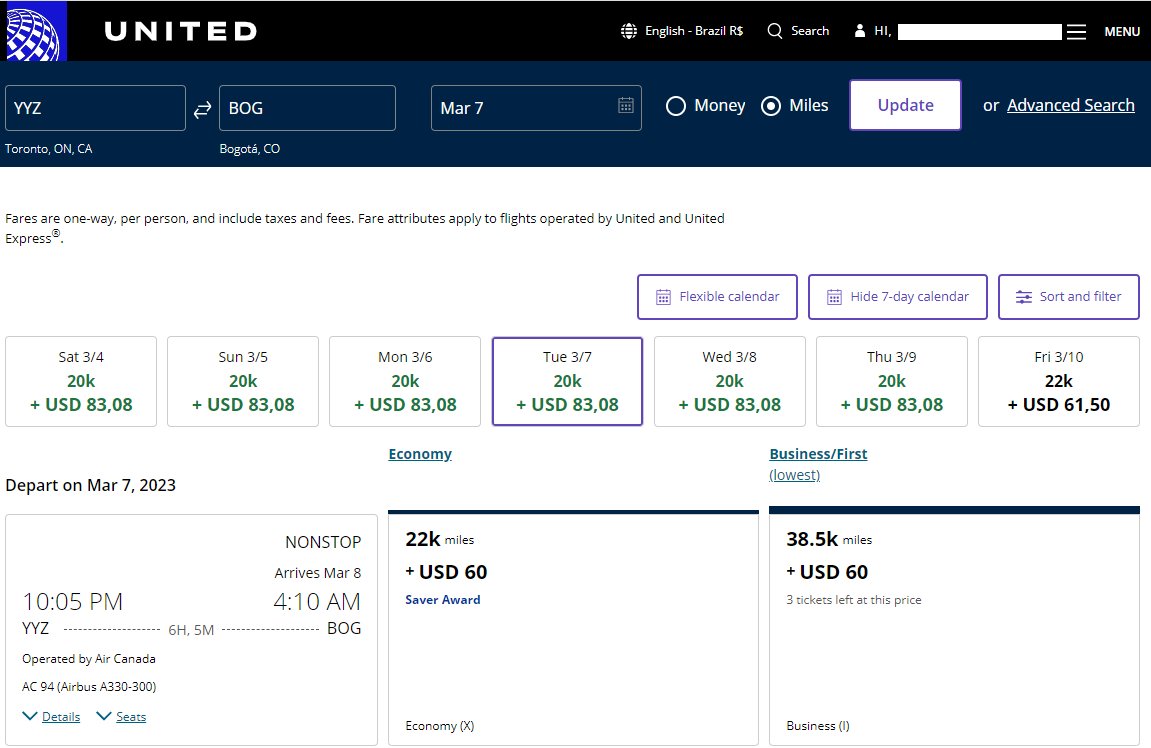
Task: Click the Saver Award label
Action: pyautogui.click(x=443, y=600)
